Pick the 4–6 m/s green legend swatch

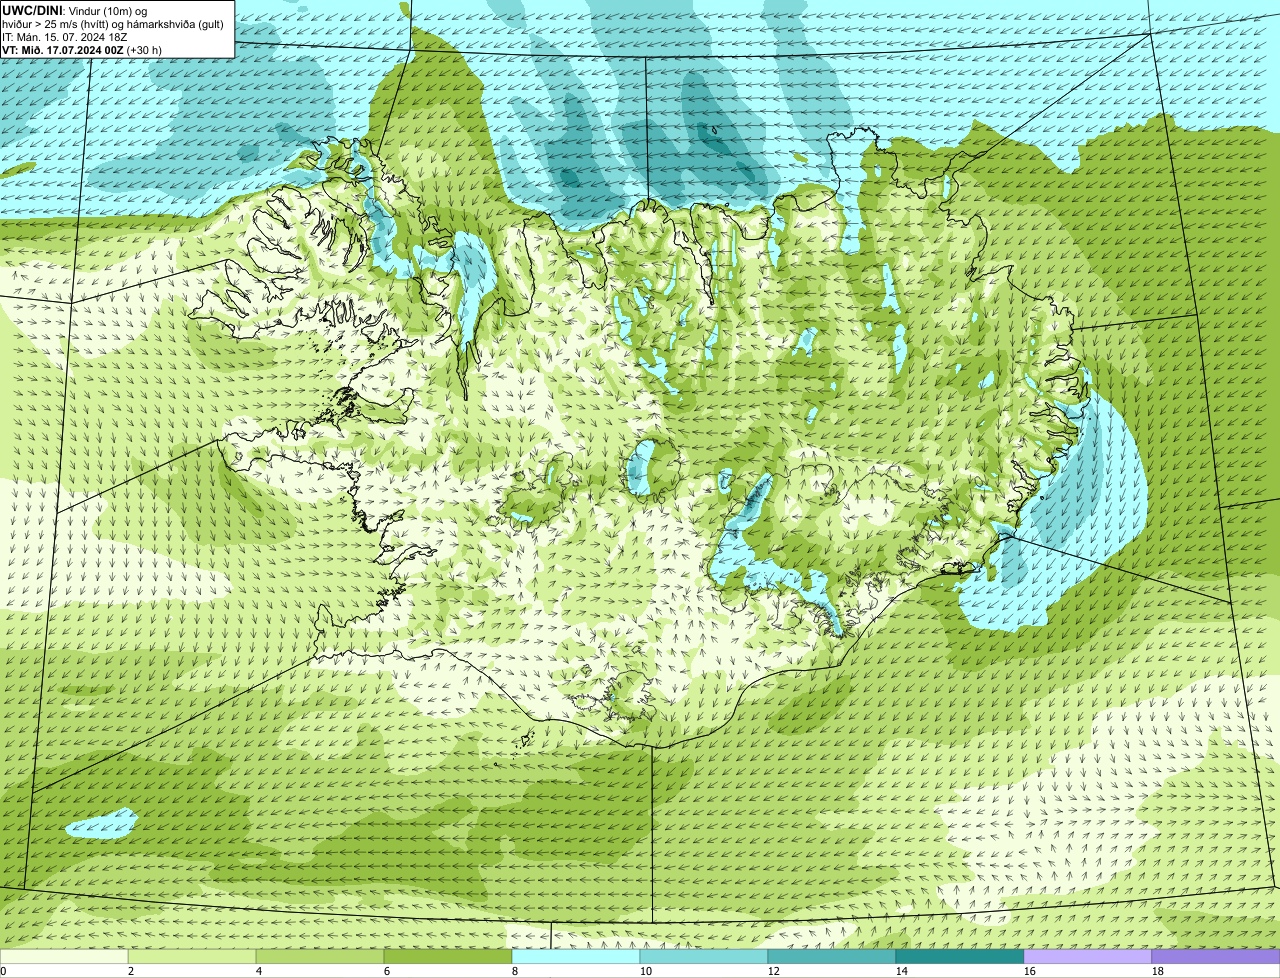tap(320, 957)
